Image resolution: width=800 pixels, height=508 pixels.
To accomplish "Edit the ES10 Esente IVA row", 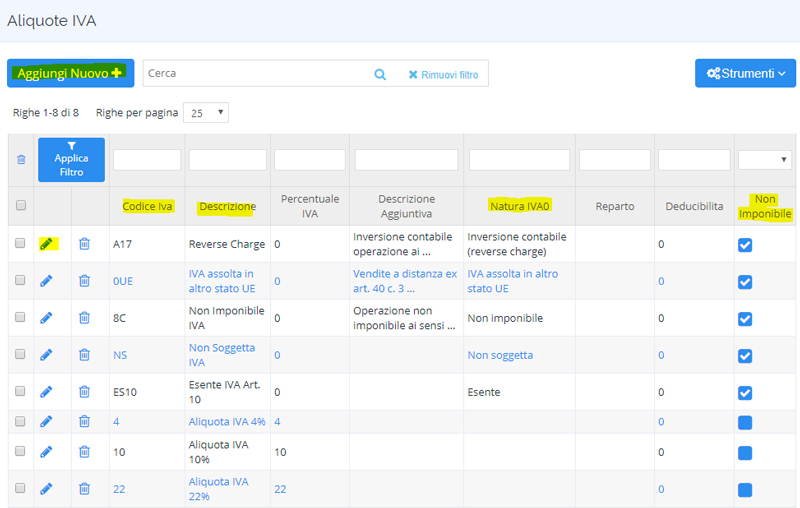I will click(46, 392).
